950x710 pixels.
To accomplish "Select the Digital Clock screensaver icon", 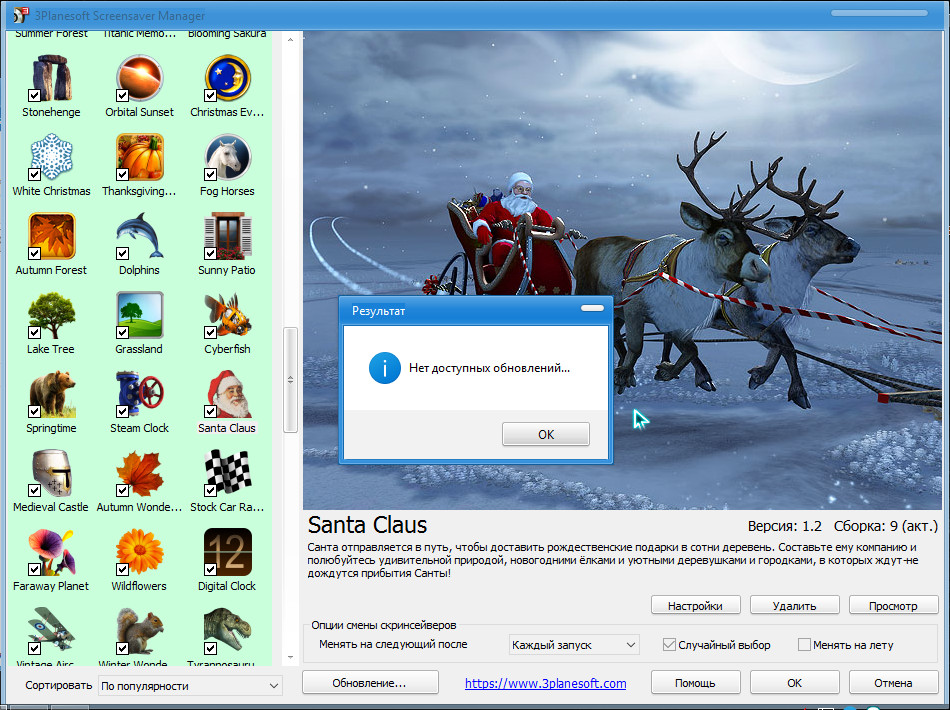I will tap(227, 552).
